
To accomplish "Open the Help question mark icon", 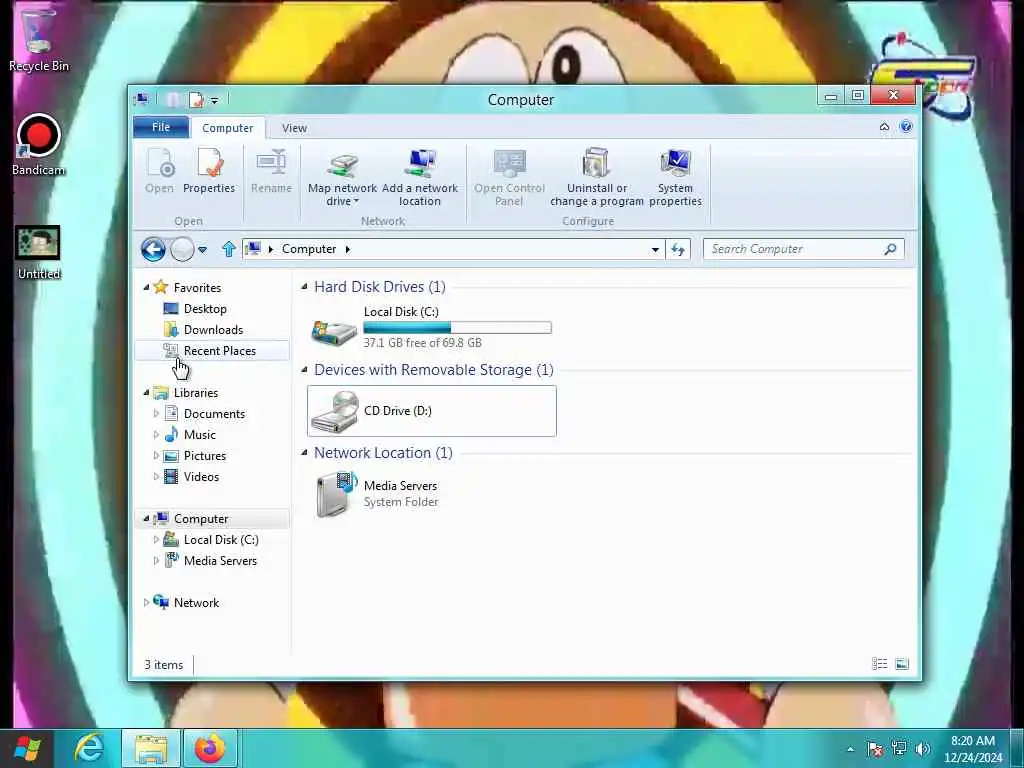I will tap(906, 127).
